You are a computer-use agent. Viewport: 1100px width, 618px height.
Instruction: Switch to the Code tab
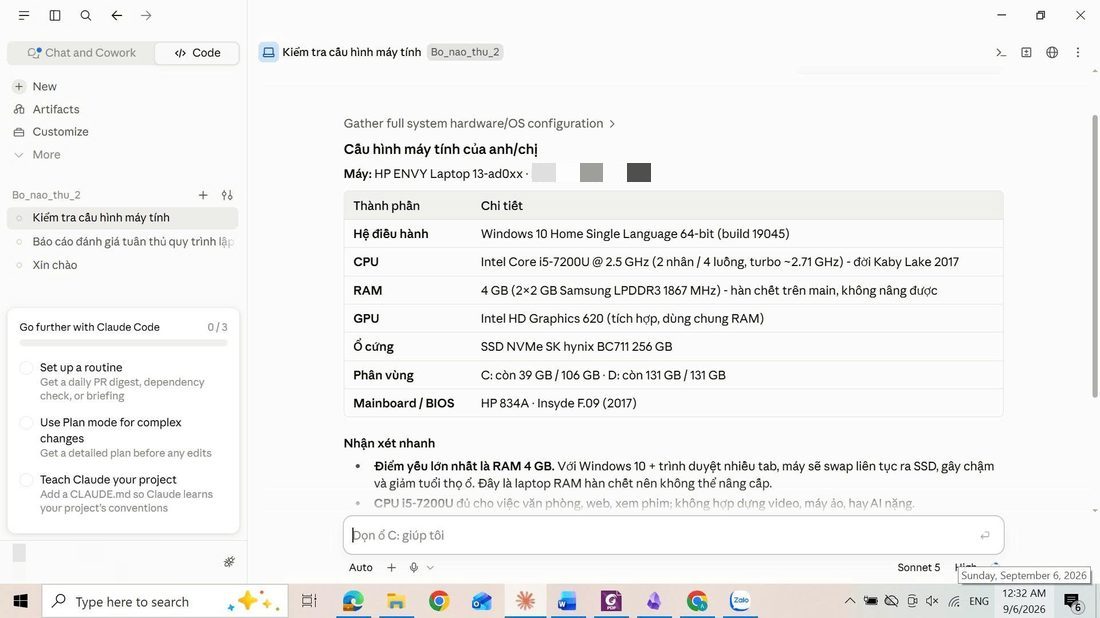click(x=197, y=53)
